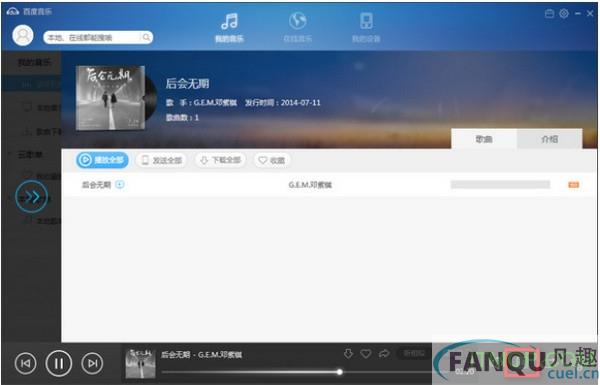The image size is (600, 385).
Task: Pause the current song
Action: 59,363
